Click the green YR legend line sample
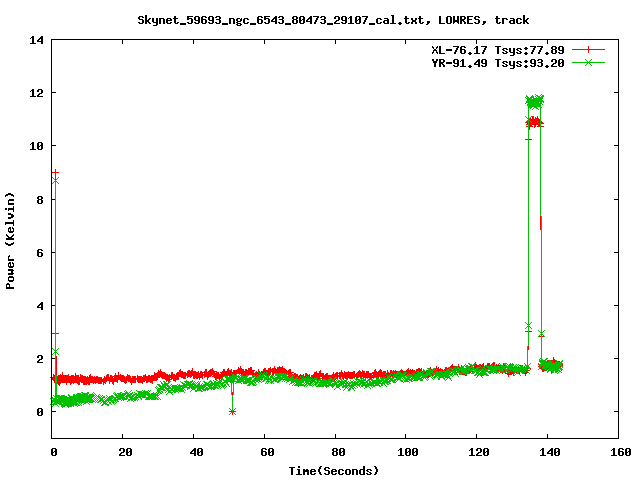640x480 pixels. click(x=588, y=62)
